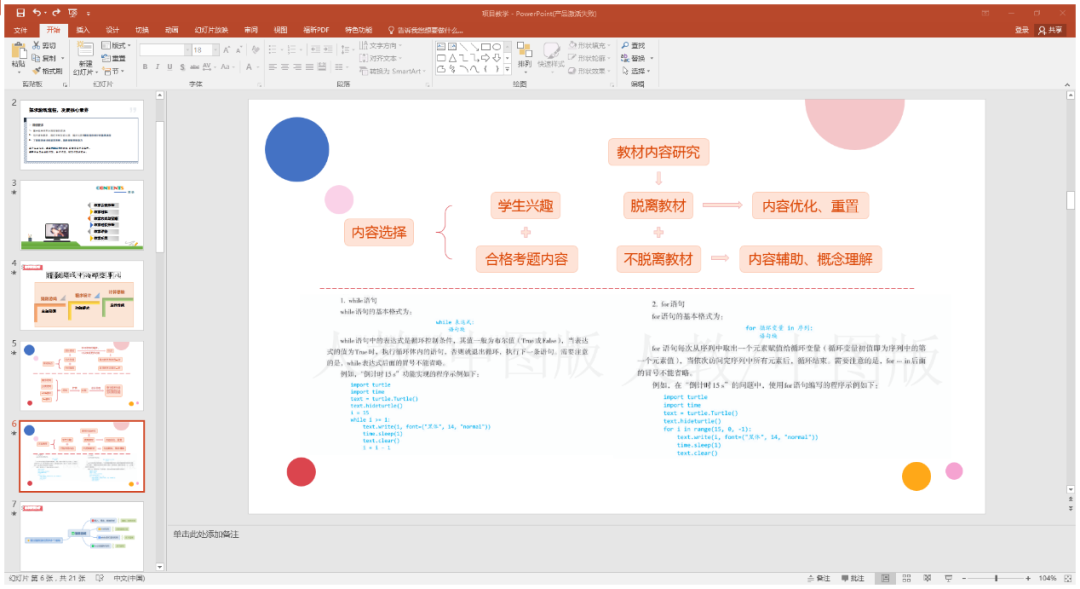Collapse the ribbon with the chevron arrow
This screenshot has height=589, width=1080.
[x=1067, y=85]
